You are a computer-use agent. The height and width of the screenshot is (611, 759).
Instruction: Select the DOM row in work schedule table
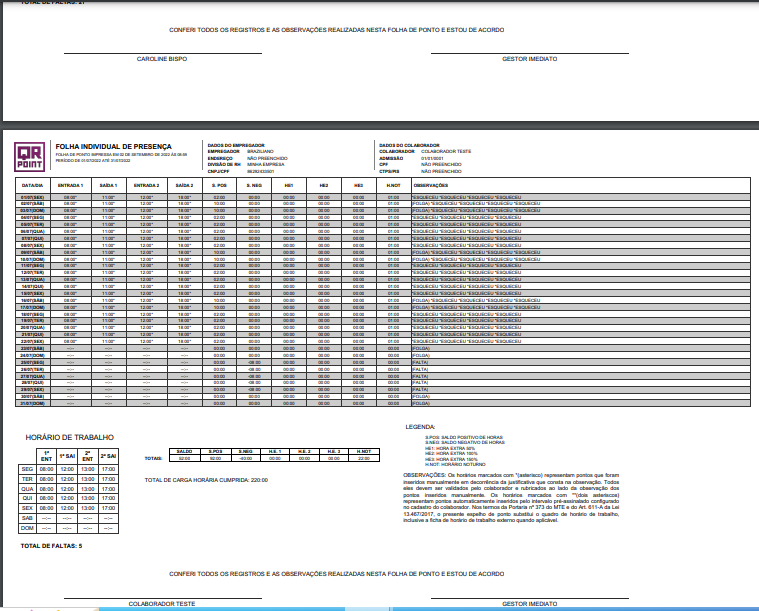(x=27, y=528)
